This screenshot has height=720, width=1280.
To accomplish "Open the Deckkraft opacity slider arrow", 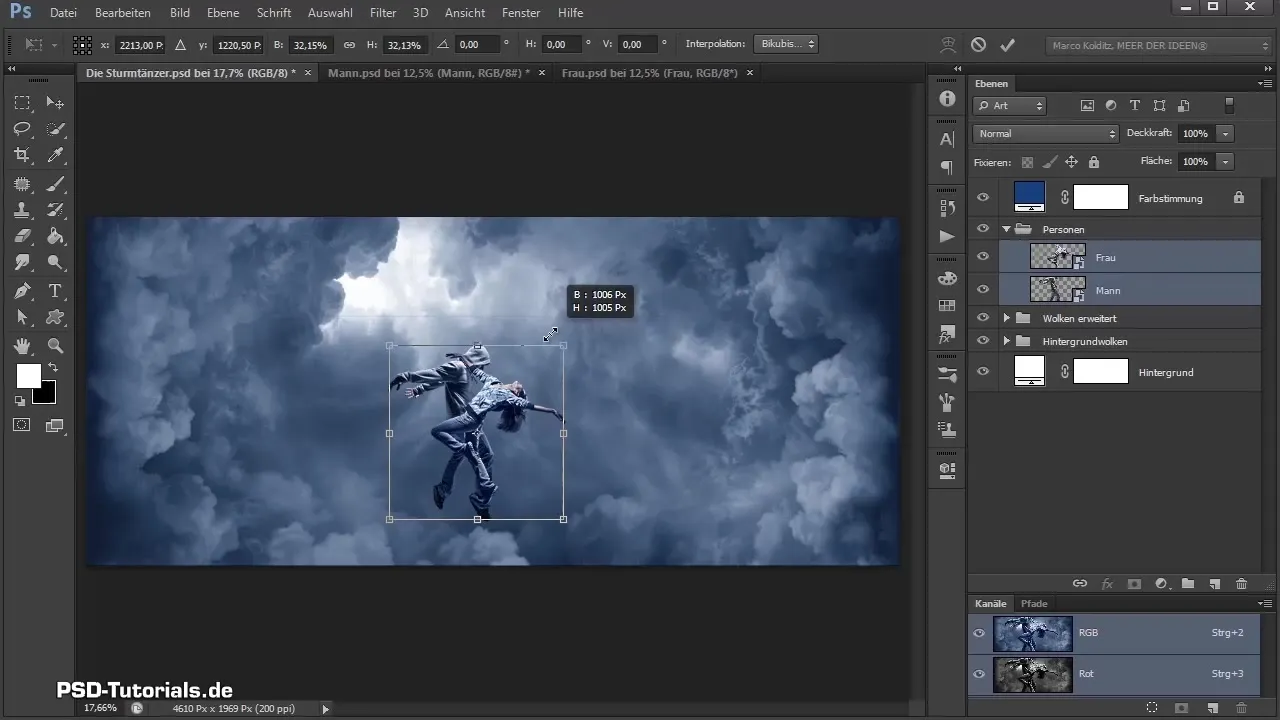I will (x=1225, y=133).
